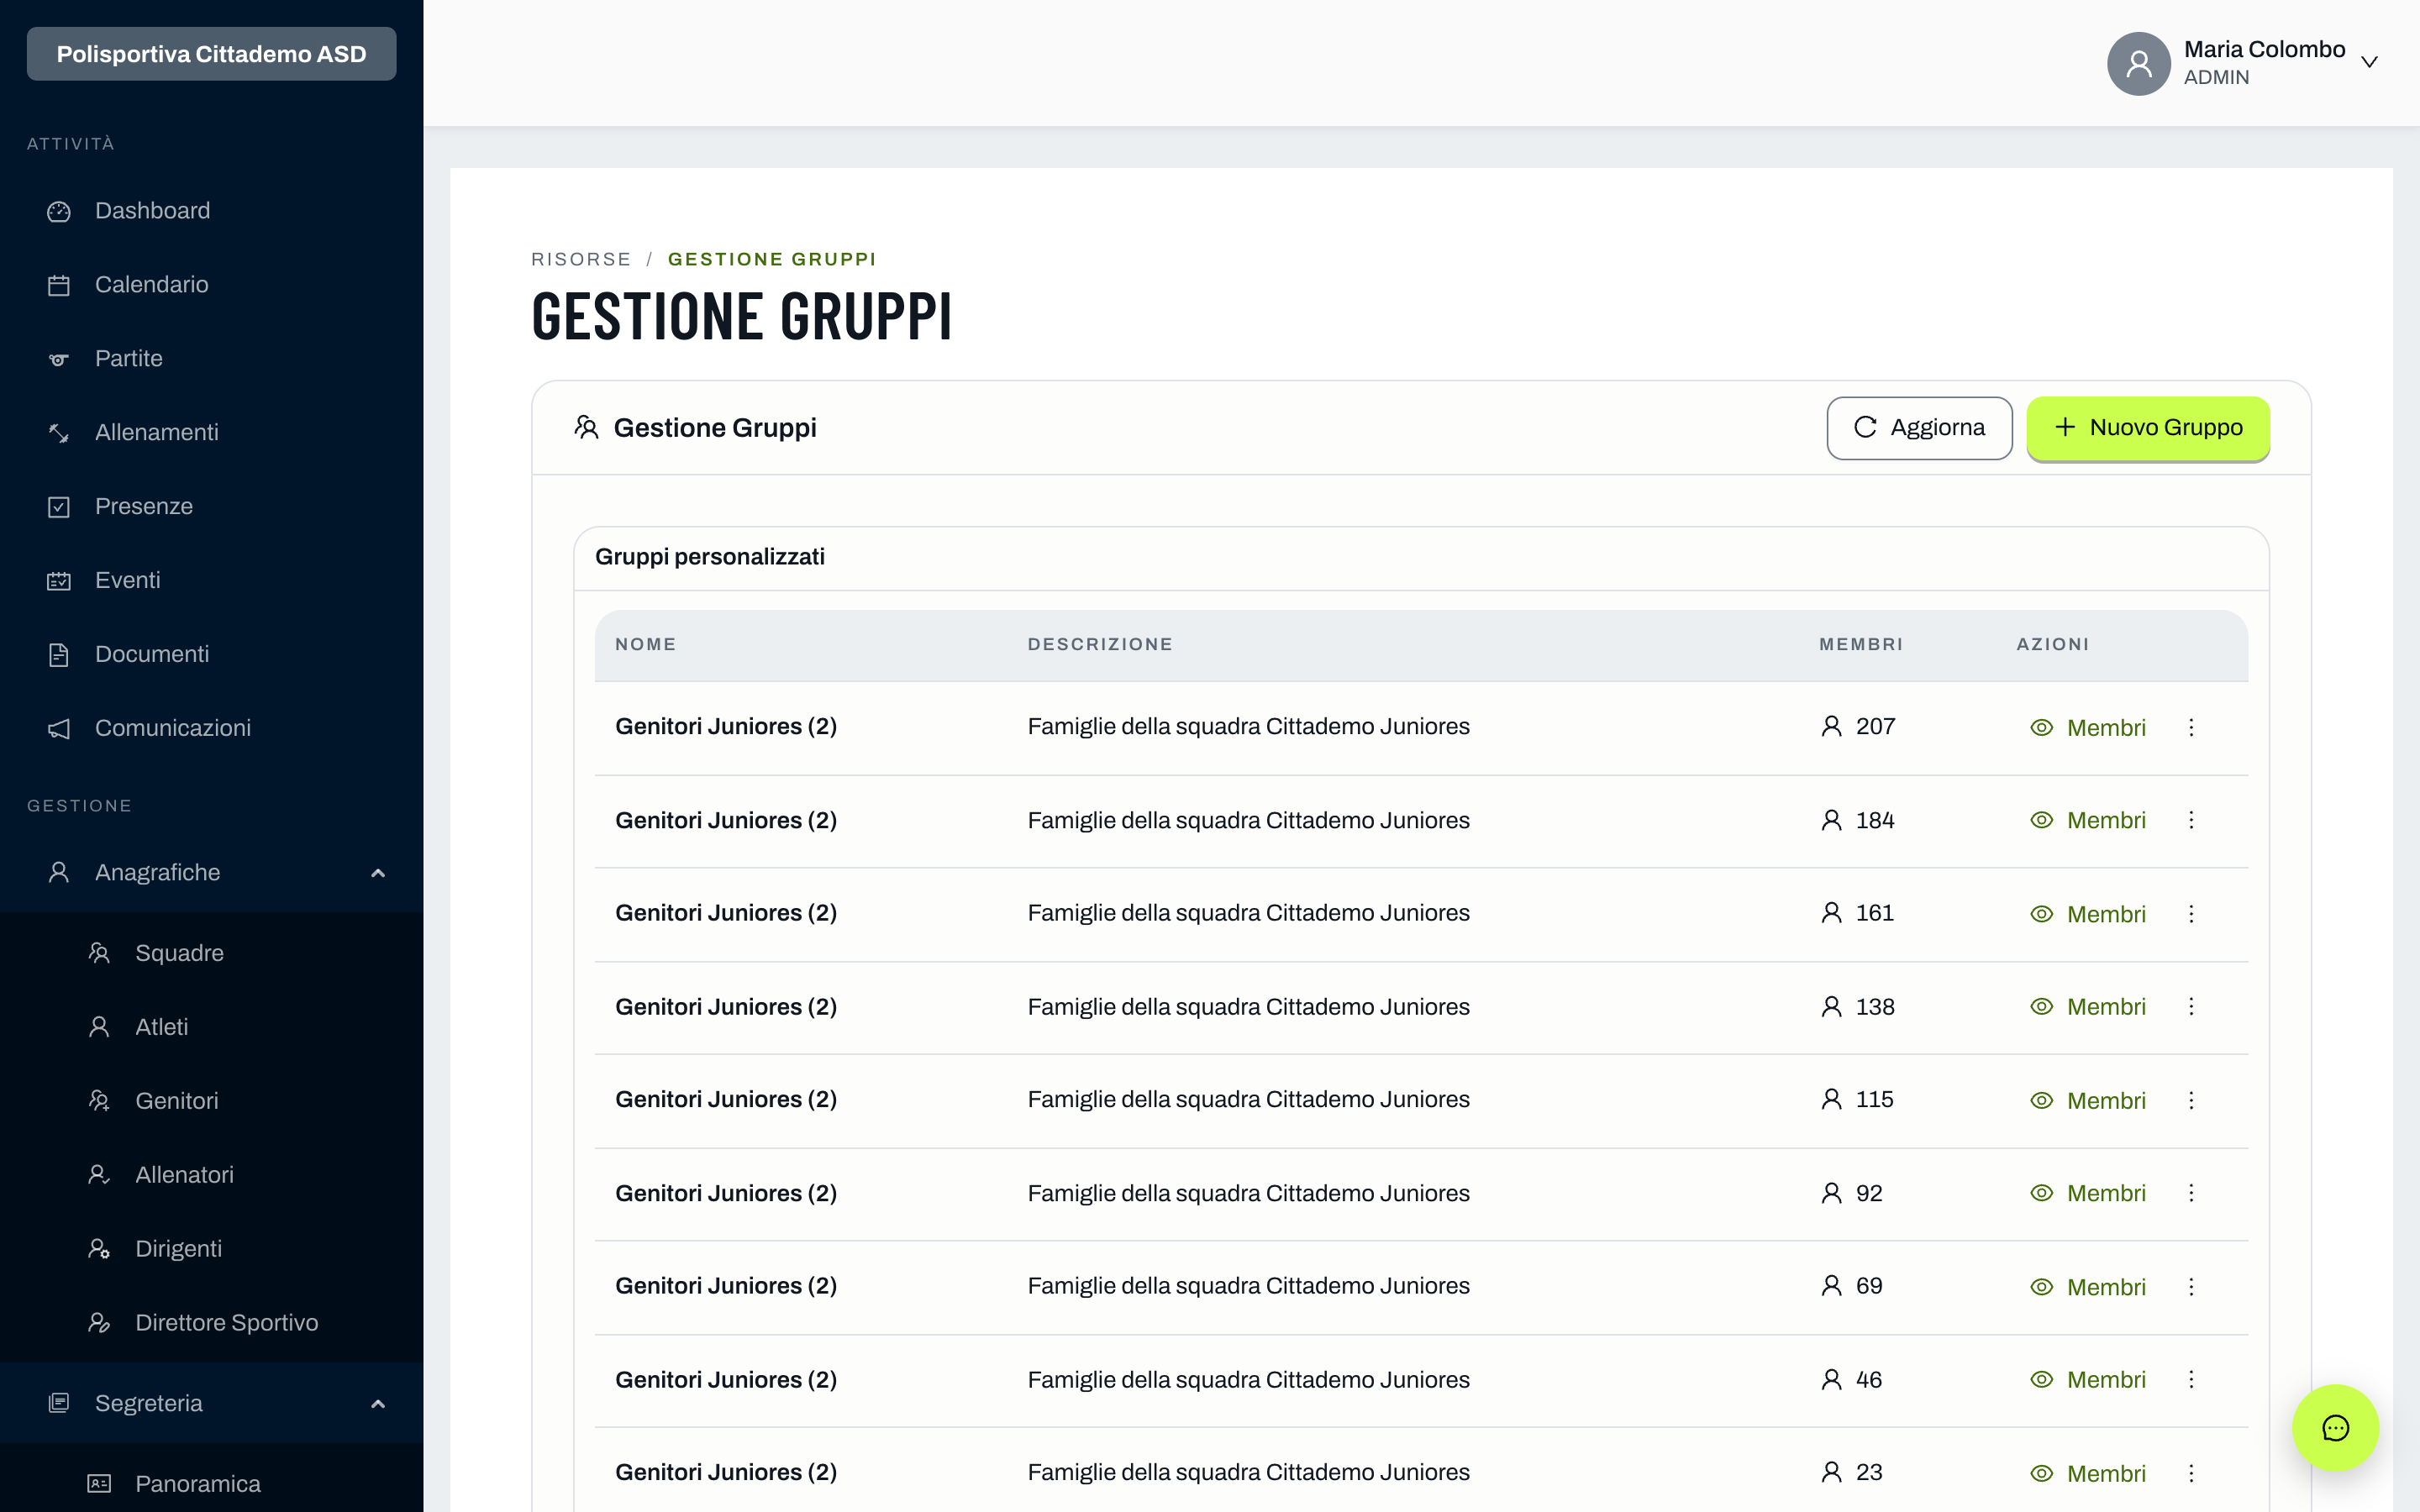Select the Dirigenti person-gear icon
This screenshot has height=1512, width=2420.
coord(99,1249)
